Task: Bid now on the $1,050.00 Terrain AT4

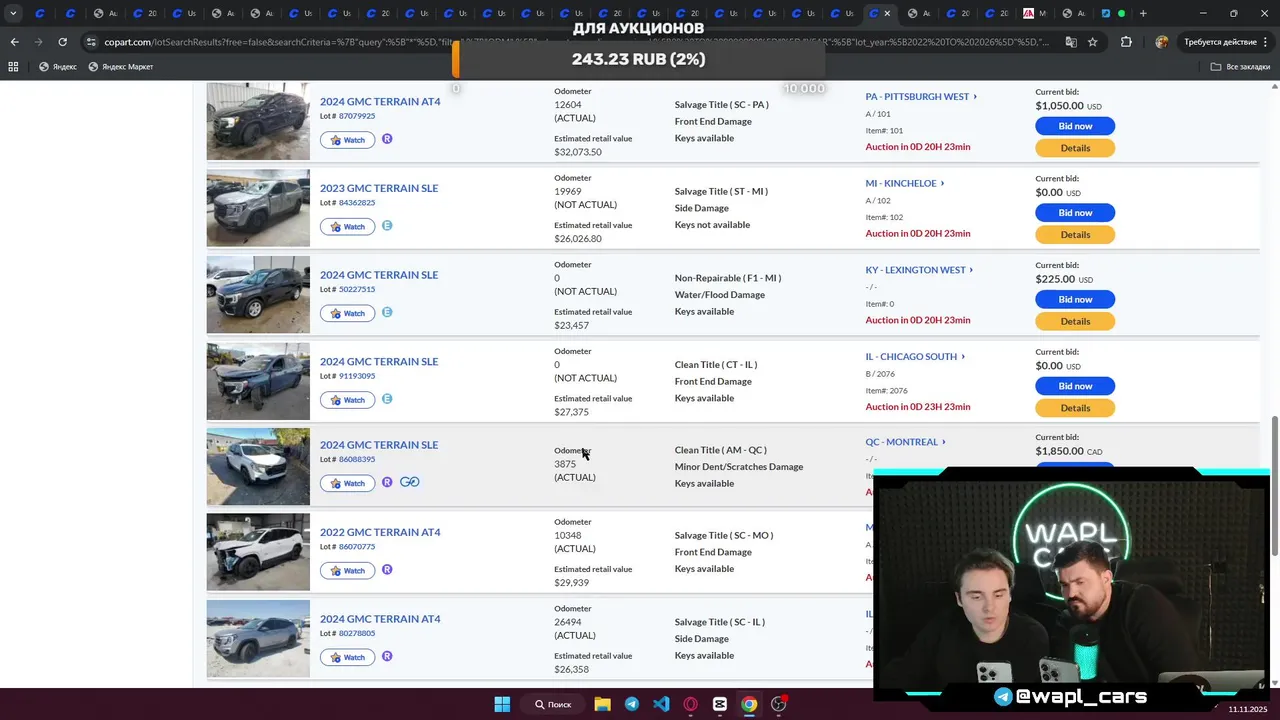Action: (x=1075, y=126)
